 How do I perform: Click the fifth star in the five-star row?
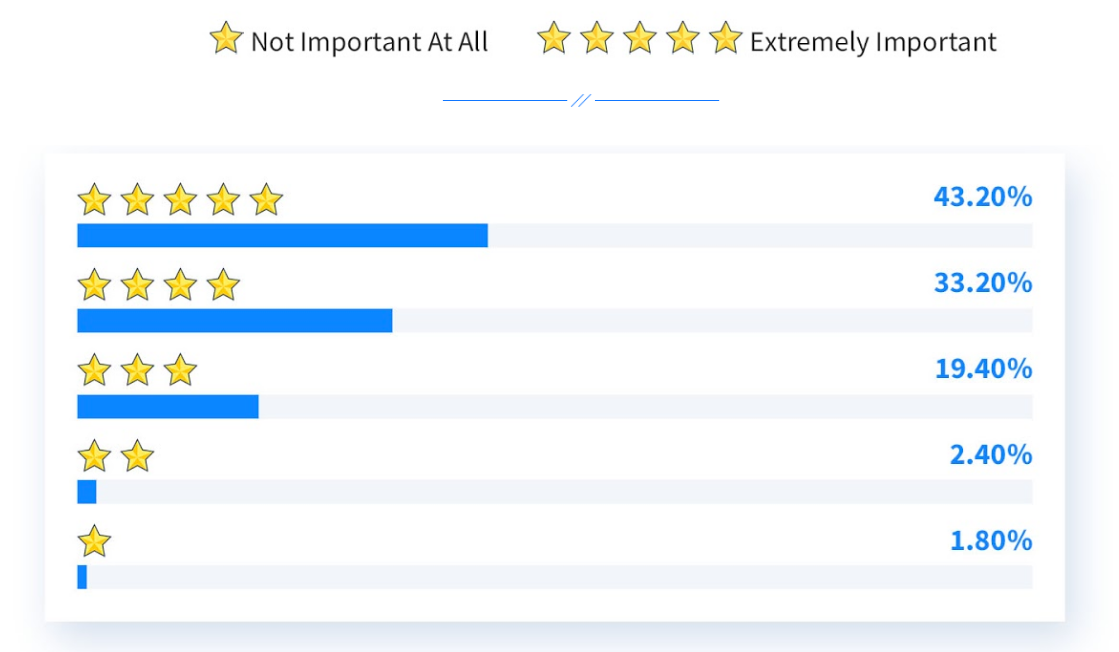(266, 200)
